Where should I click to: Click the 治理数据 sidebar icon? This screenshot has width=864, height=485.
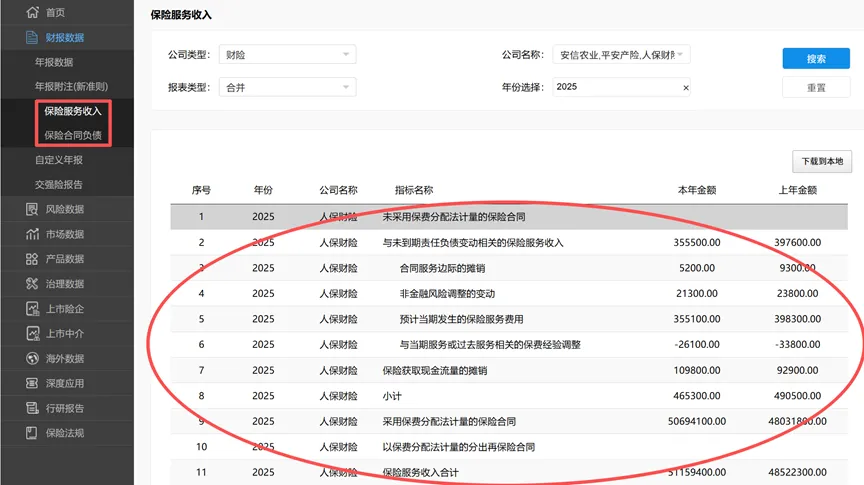tap(32, 283)
